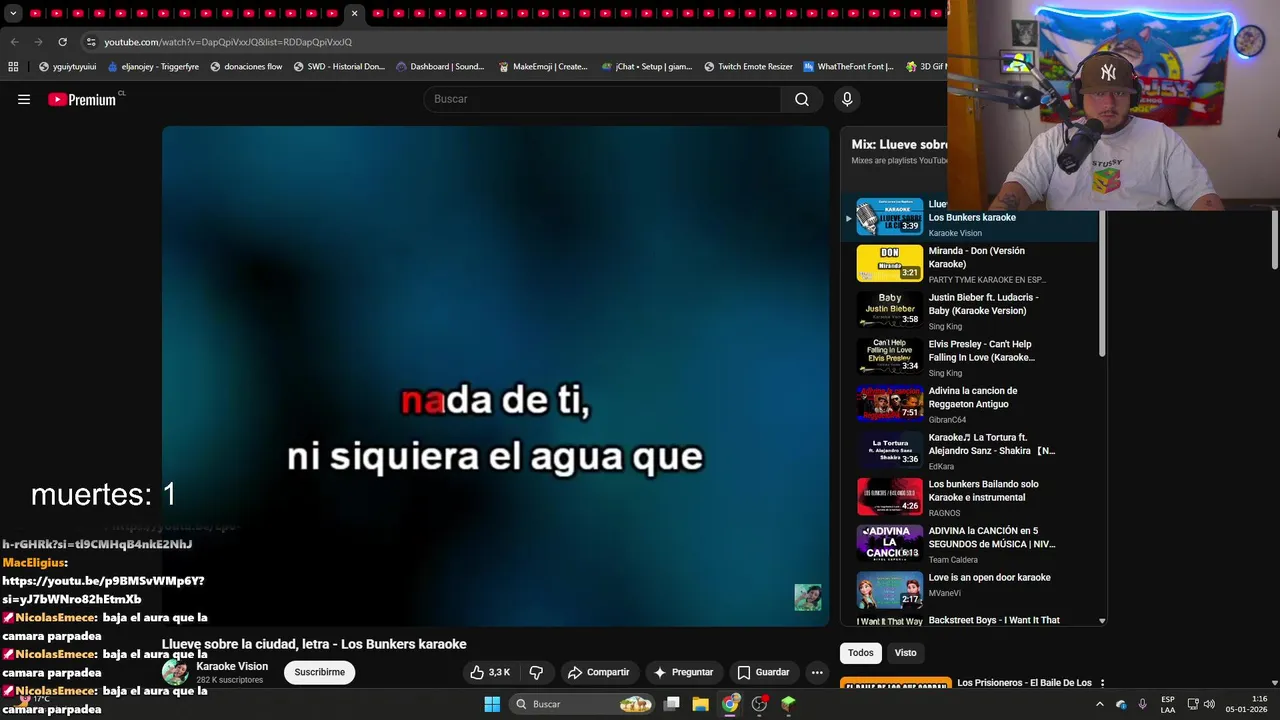
Task: View site information icon in address bar
Action: pyautogui.click(x=91, y=42)
